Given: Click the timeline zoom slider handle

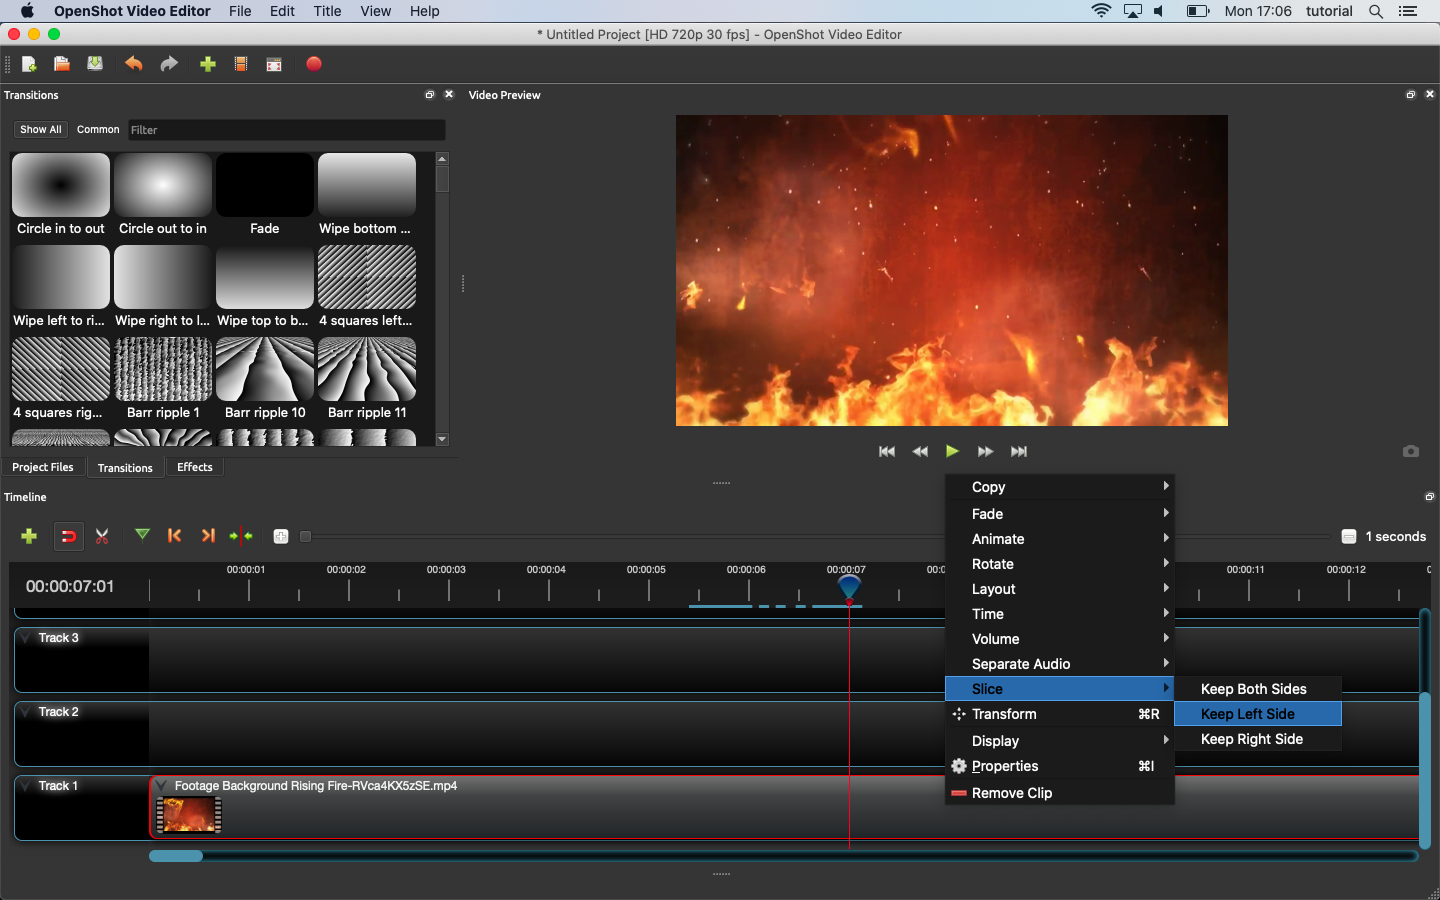Looking at the screenshot, I should point(306,537).
